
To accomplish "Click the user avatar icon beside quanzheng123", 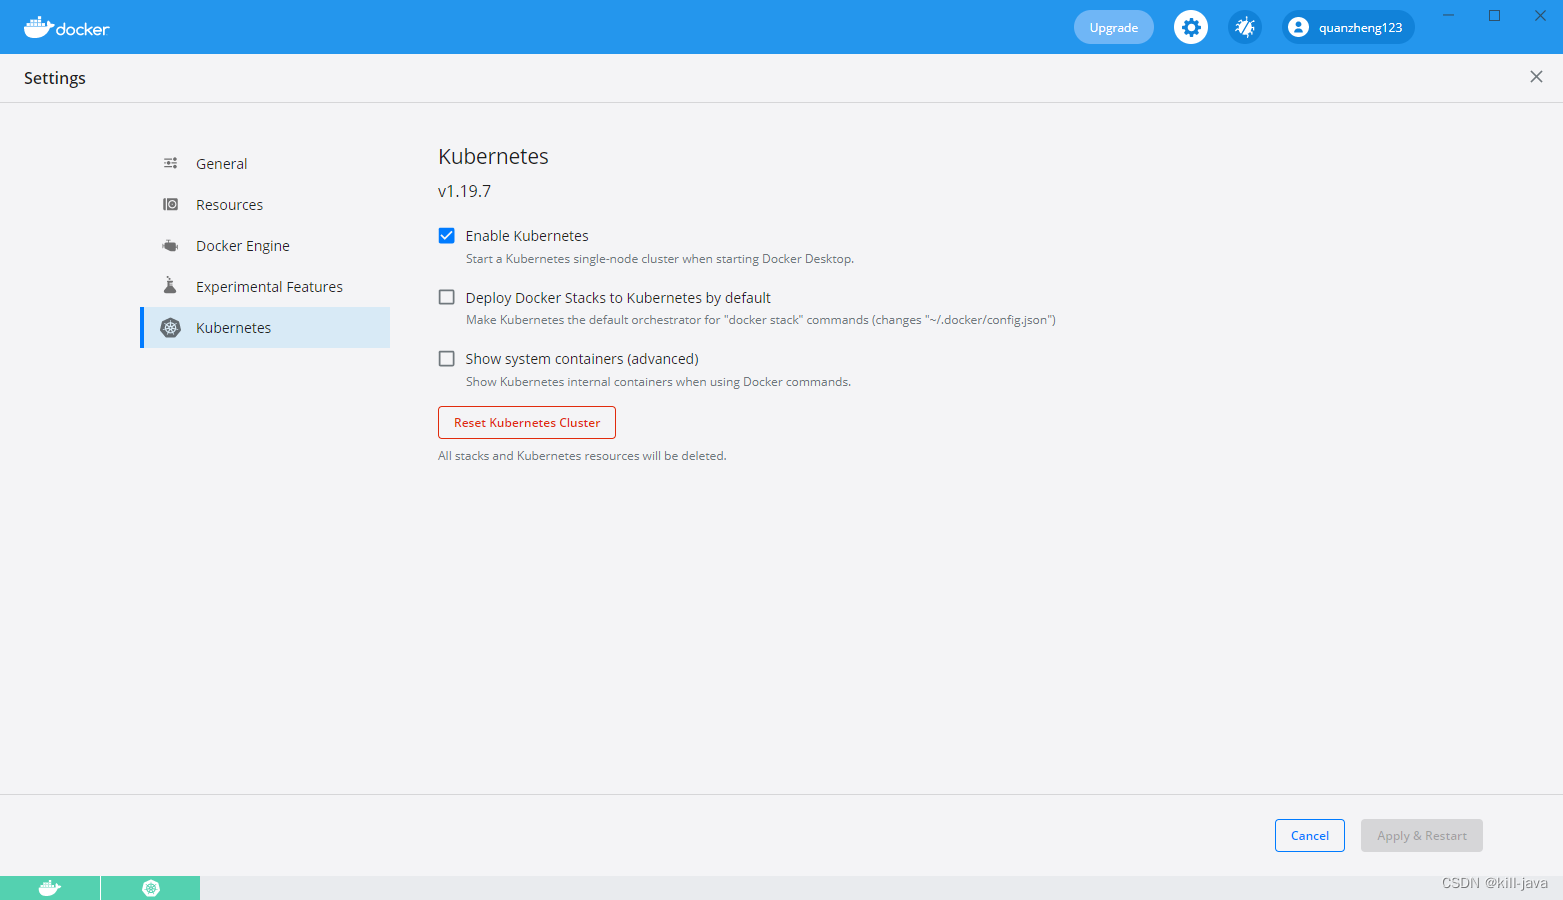I will coord(1298,27).
